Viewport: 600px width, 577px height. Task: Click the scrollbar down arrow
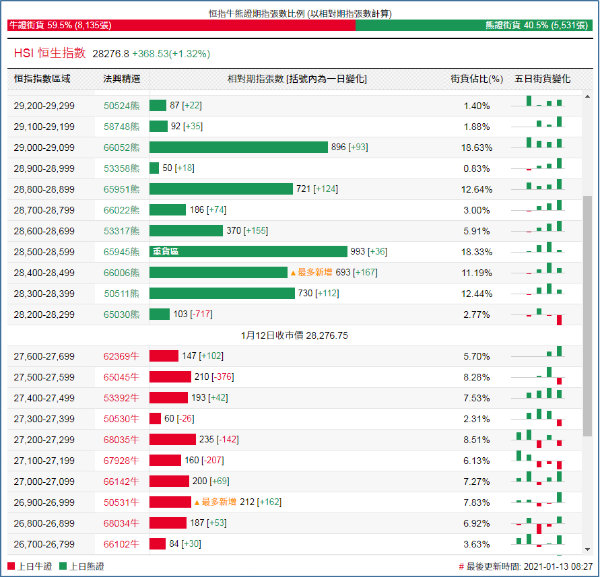pos(587,549)
